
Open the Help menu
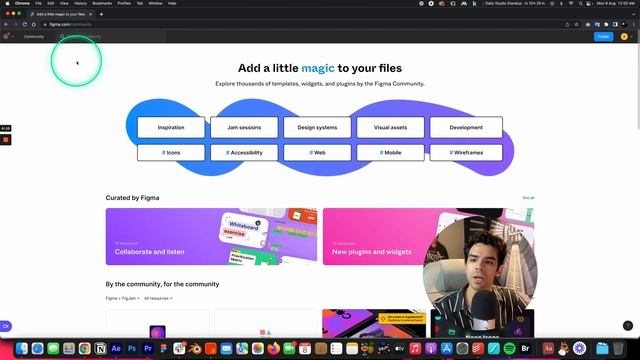click(172, 3)
